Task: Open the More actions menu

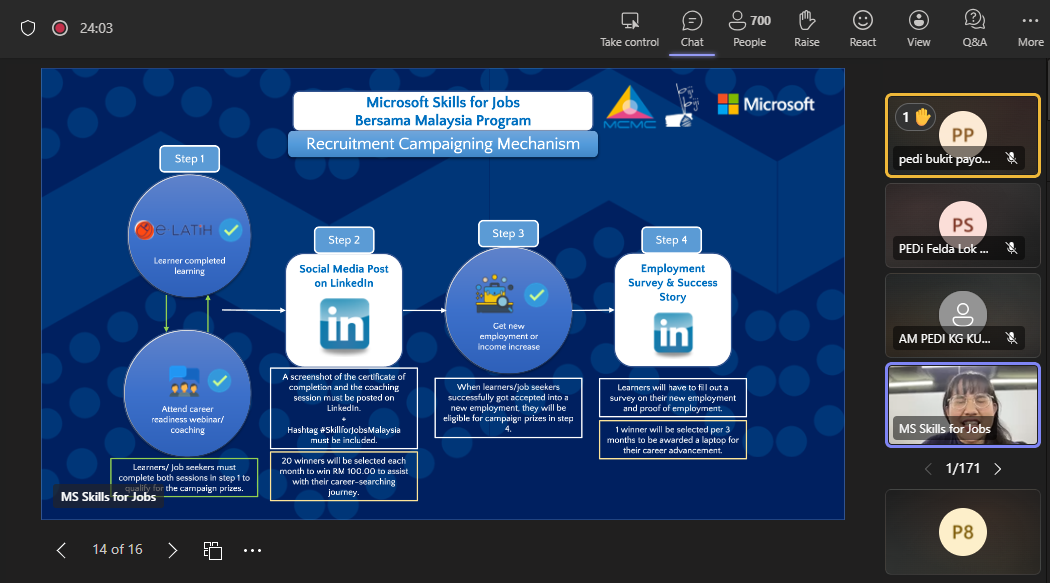Action: tap(1030, 28)
